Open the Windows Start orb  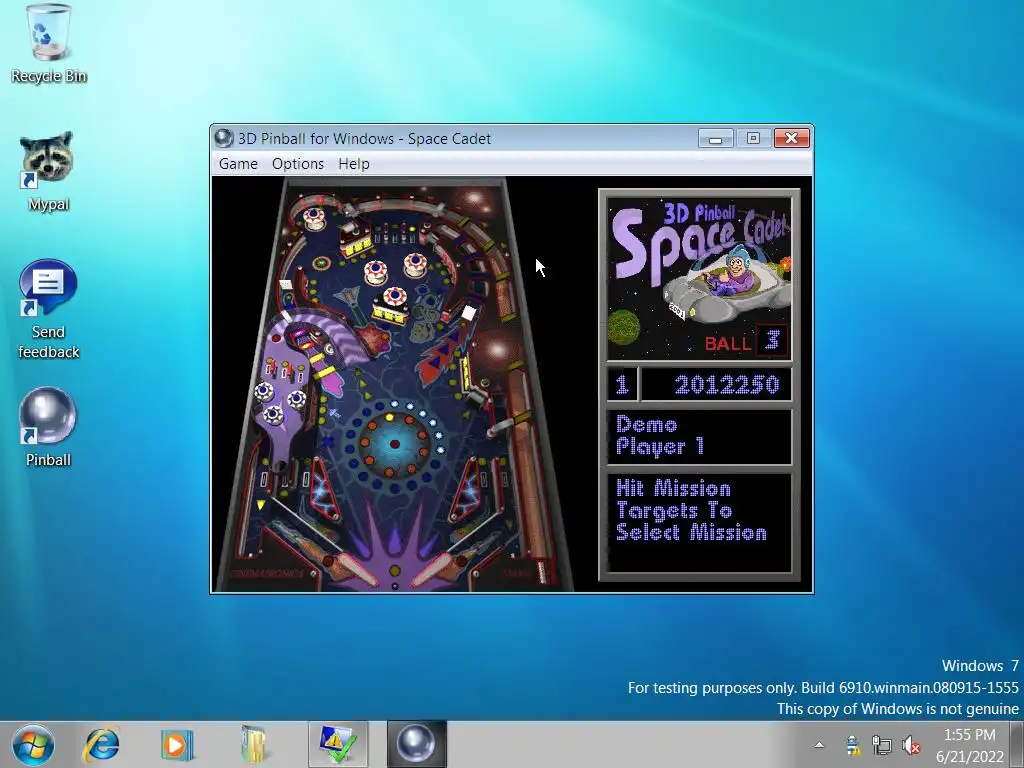point(33,745)
